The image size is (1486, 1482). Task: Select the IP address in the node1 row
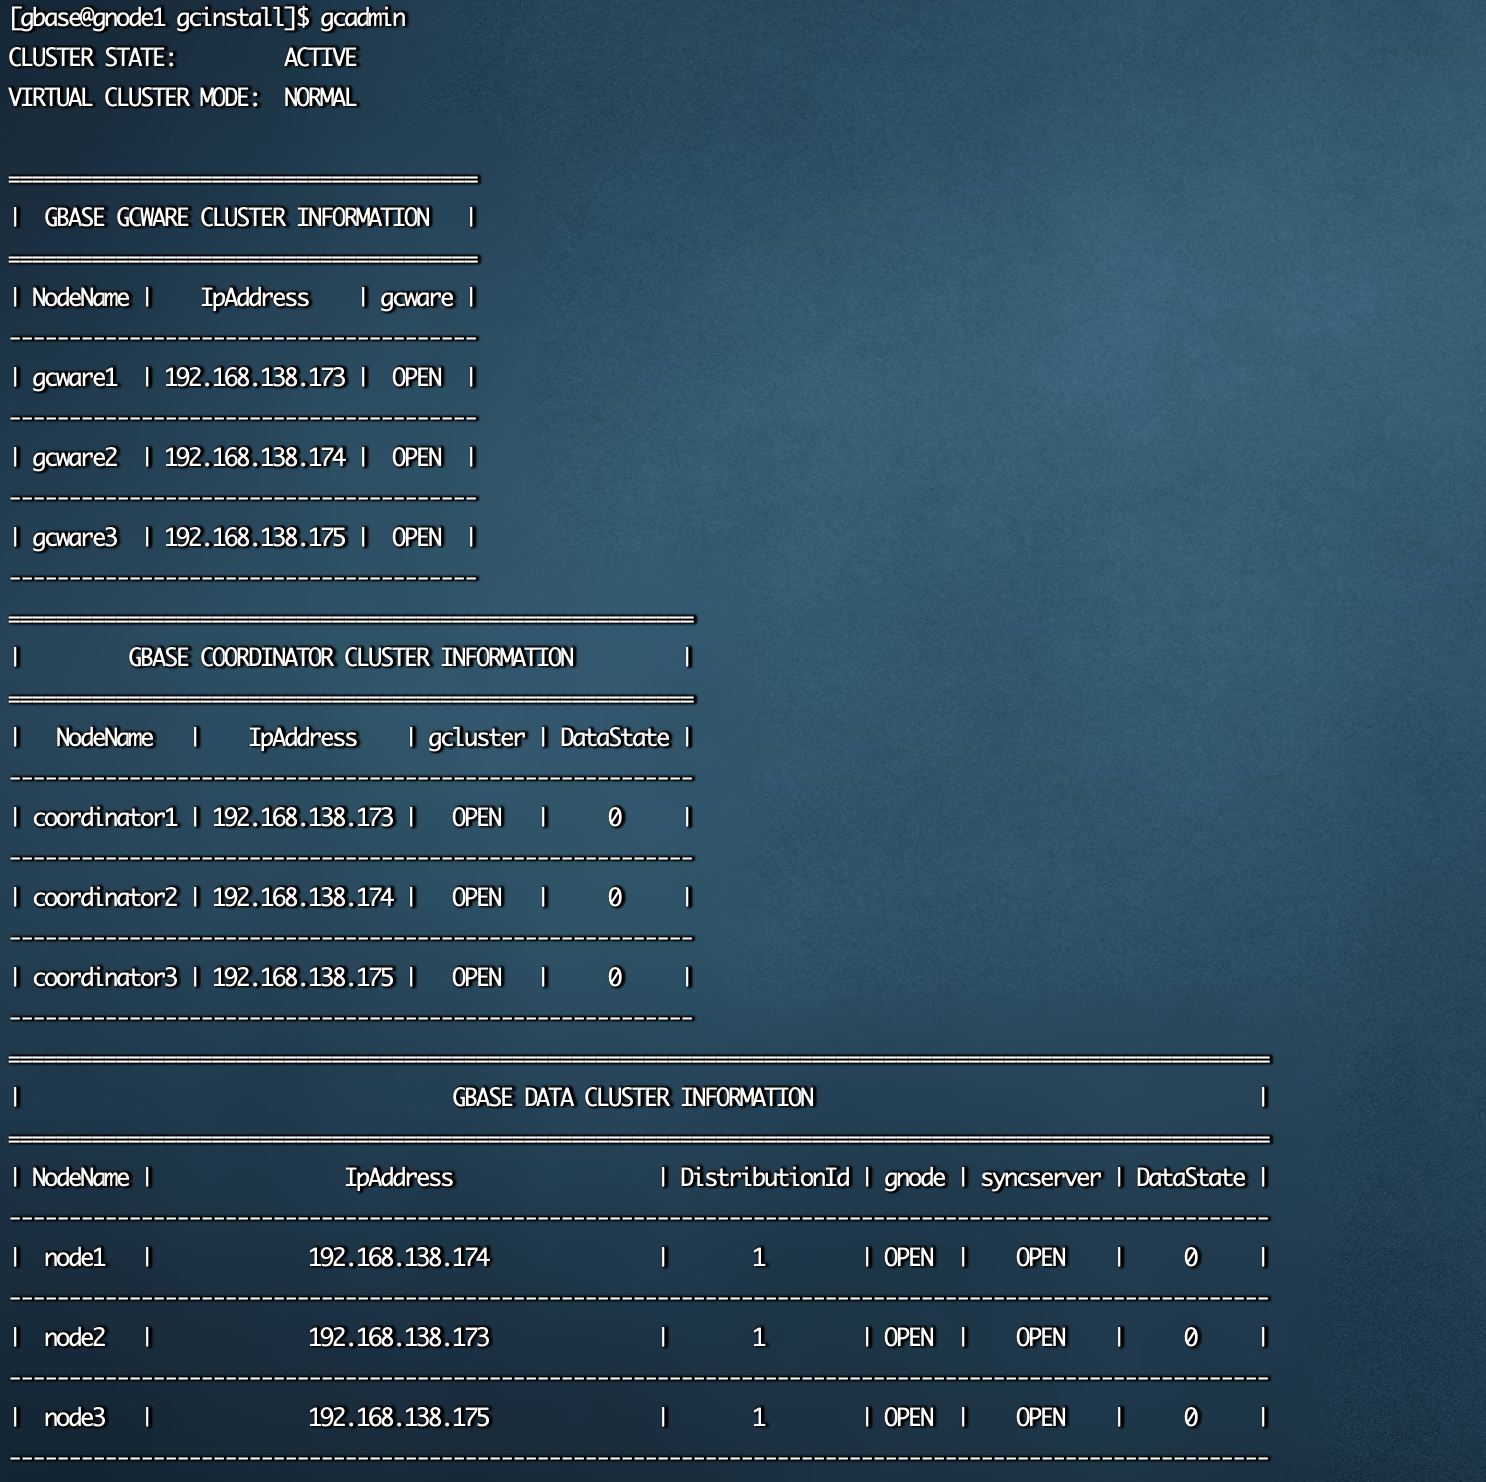[x=399, y=1258]
